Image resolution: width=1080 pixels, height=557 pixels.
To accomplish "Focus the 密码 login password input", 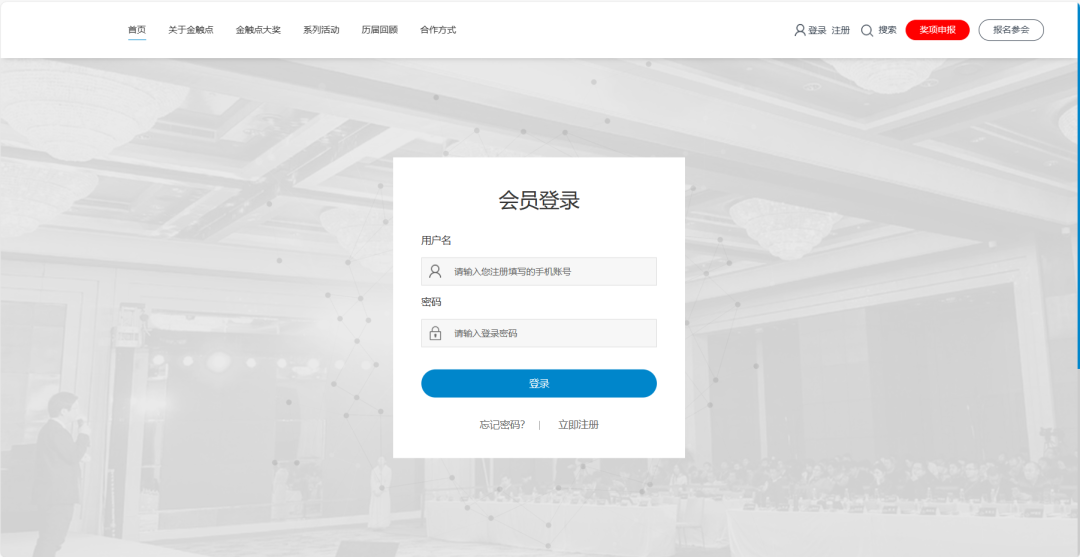I will (x=550, y=333).
